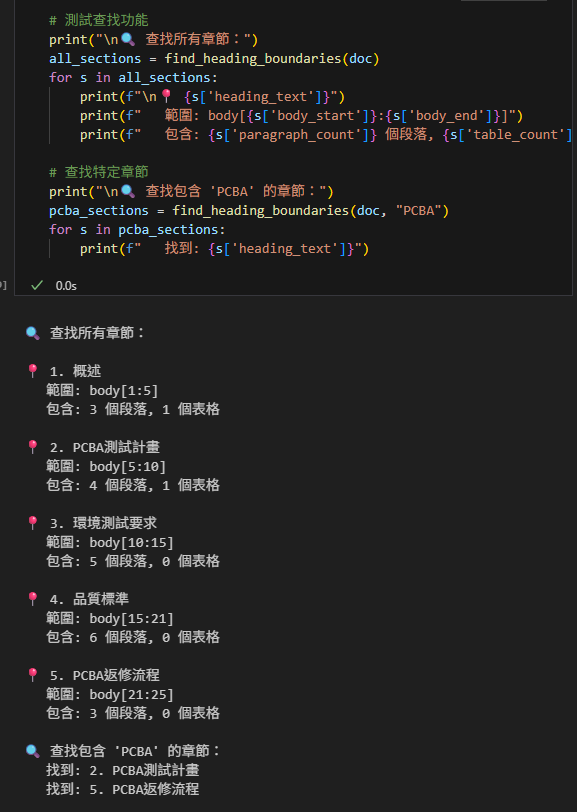Viewport: 577px width, 812px height.
Task: Click the pin emoji beside '3. 環境測試要求'
Action: click(33, 523)
